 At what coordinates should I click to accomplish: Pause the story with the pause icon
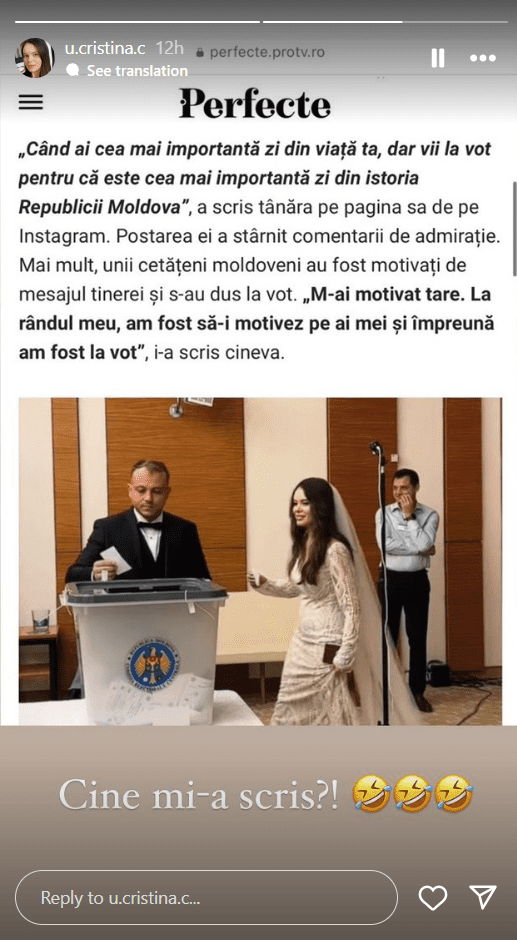click(438, 58)
